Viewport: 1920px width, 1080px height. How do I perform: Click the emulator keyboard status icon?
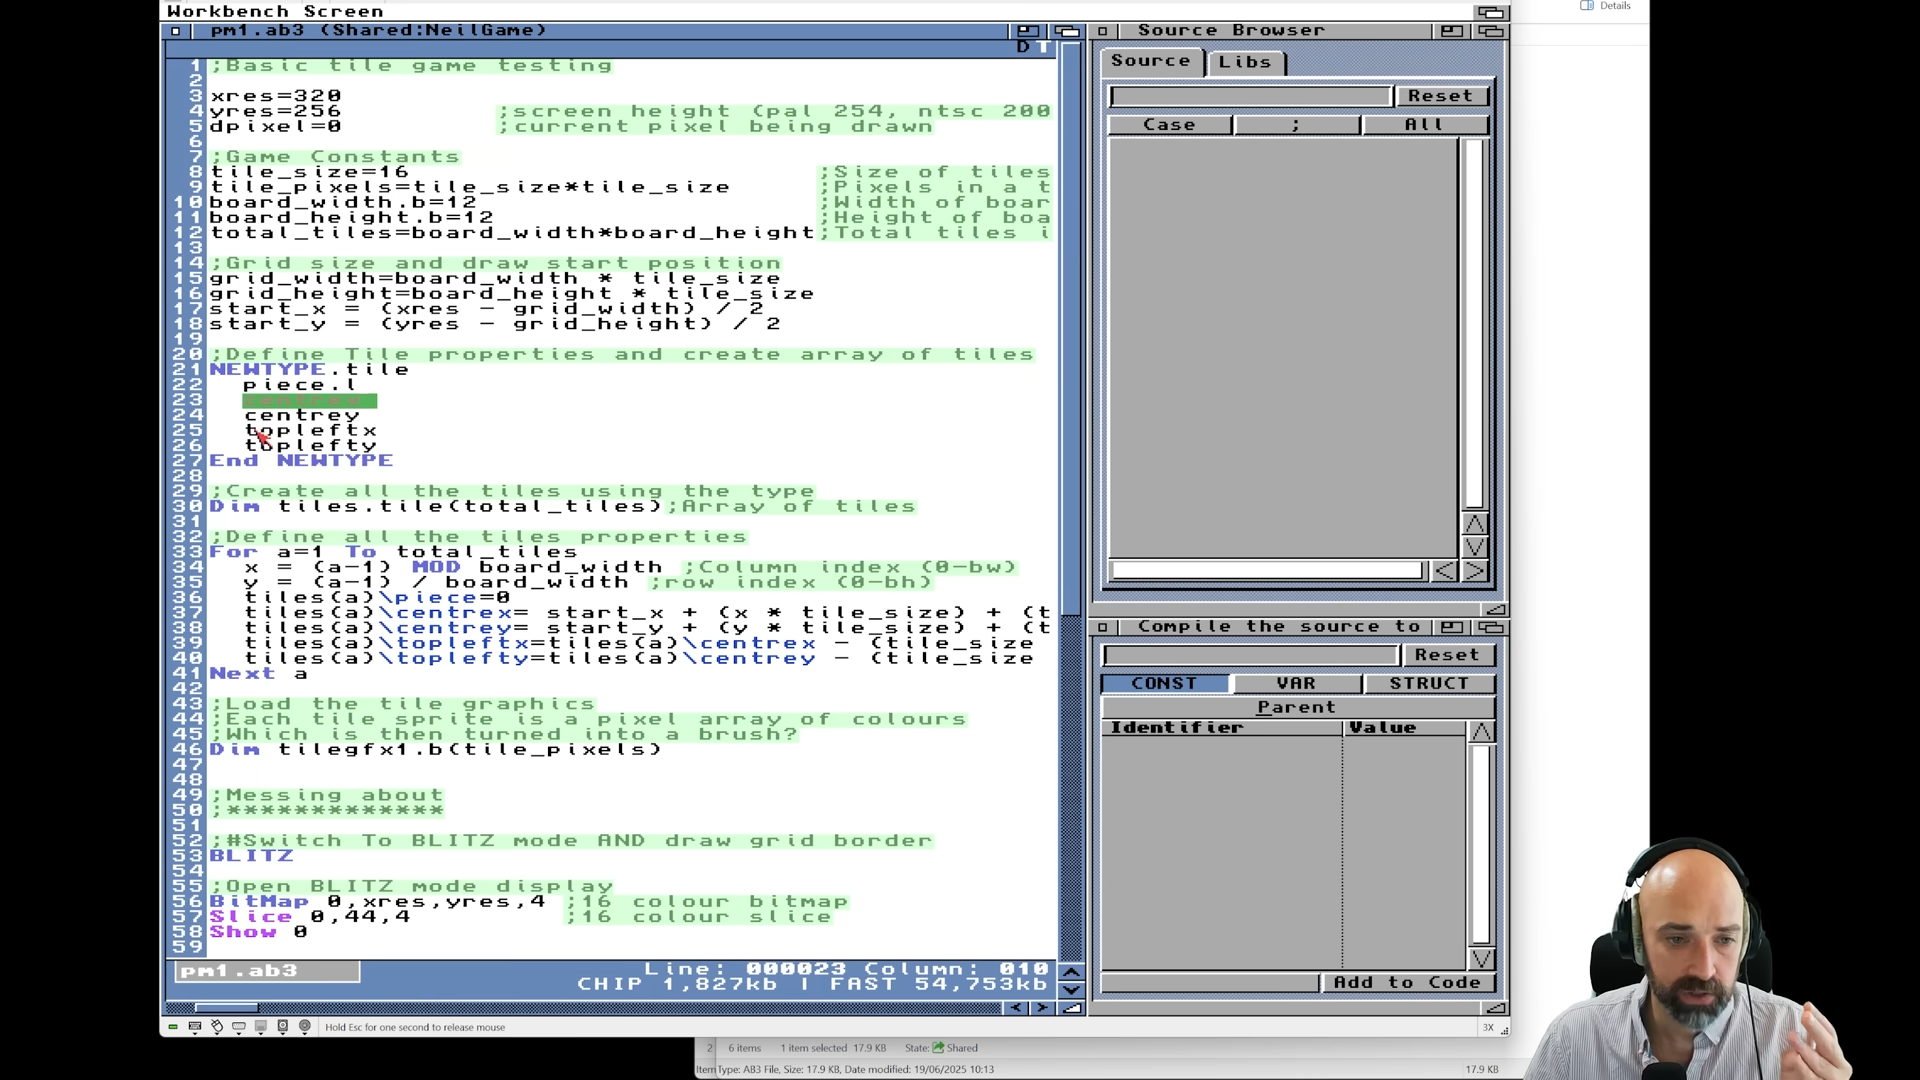(x=195, y=1027)
